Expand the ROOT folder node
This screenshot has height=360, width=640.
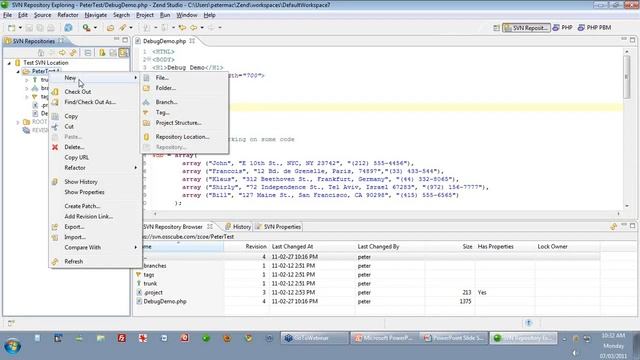(18, 122)
